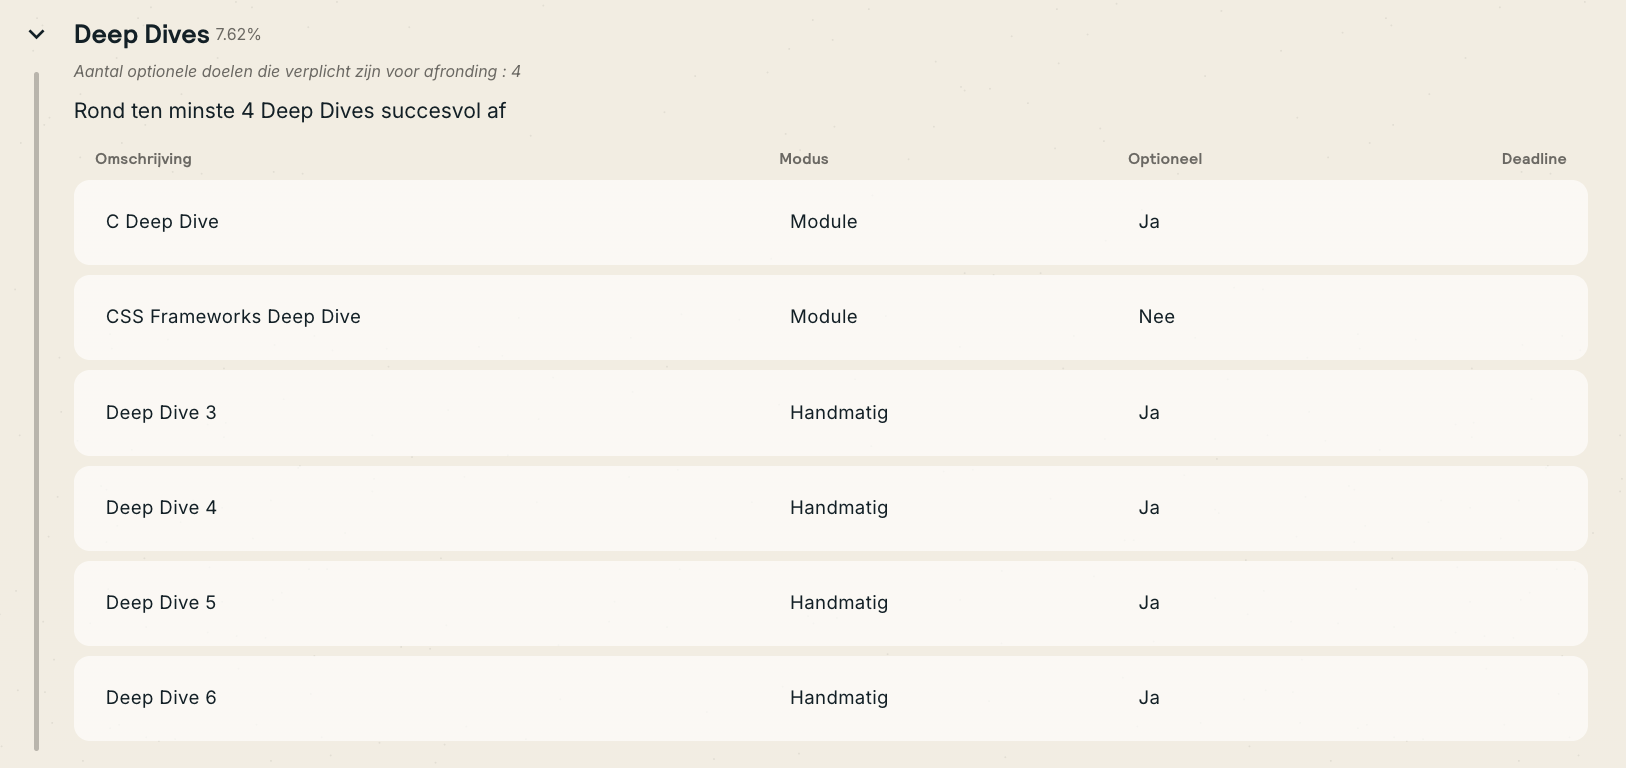Click the 'Rond ten minste 4' description text
This screenshot has height=768, width=1626.
pyautogui.click(x=290, y=111)
